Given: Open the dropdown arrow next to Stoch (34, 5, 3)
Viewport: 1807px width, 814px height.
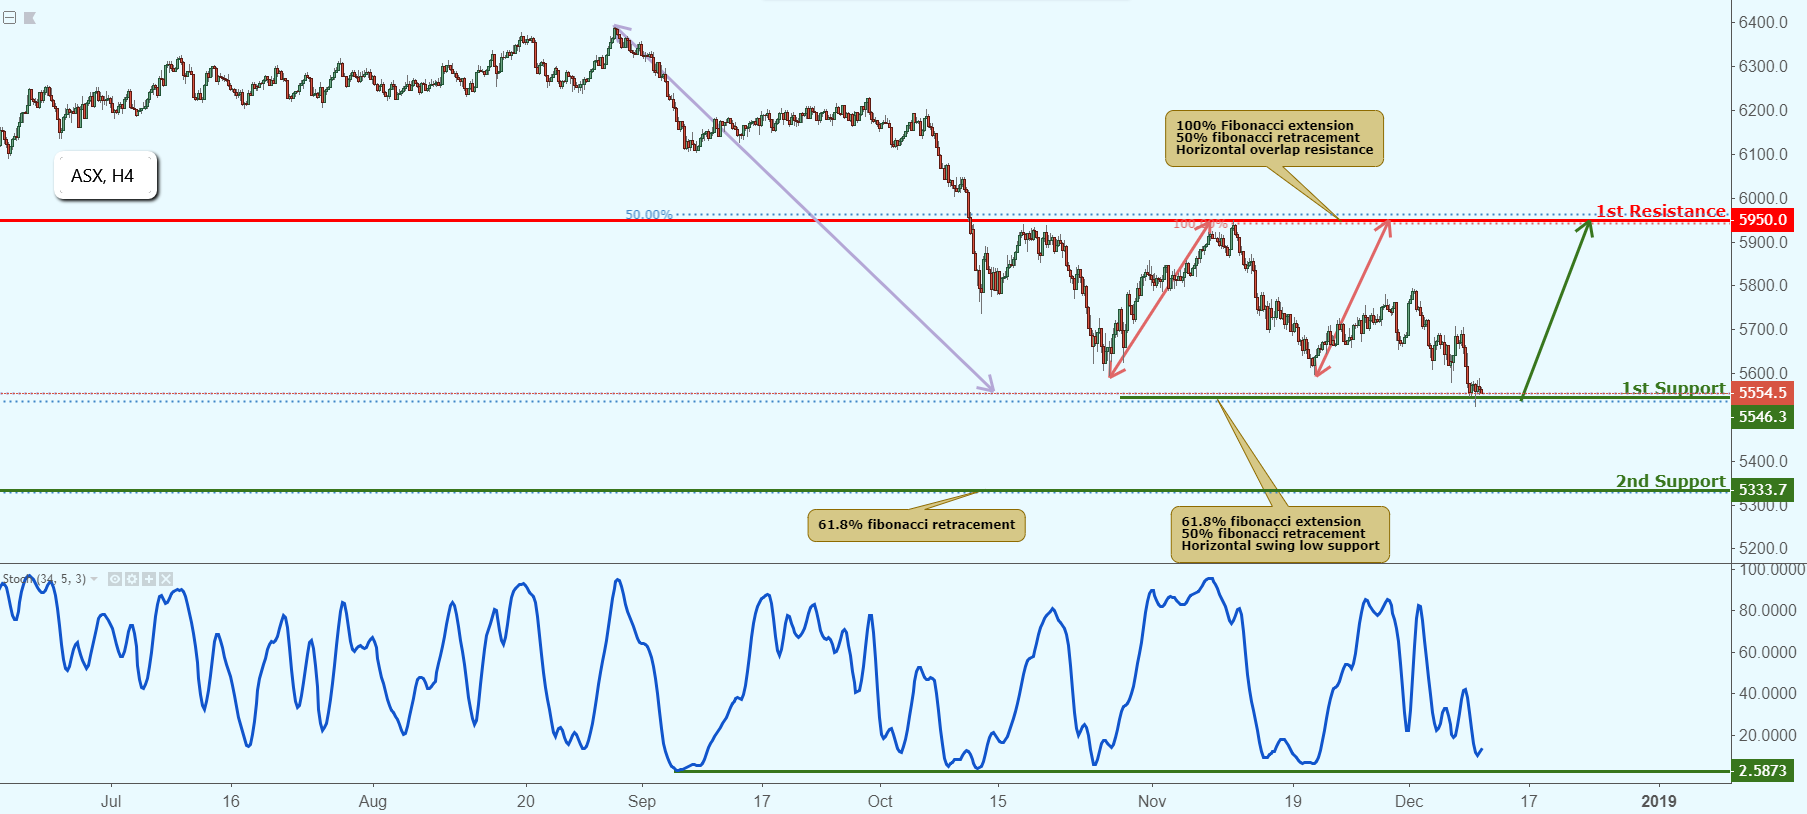Looking at the screenshot, I should 95,579.
